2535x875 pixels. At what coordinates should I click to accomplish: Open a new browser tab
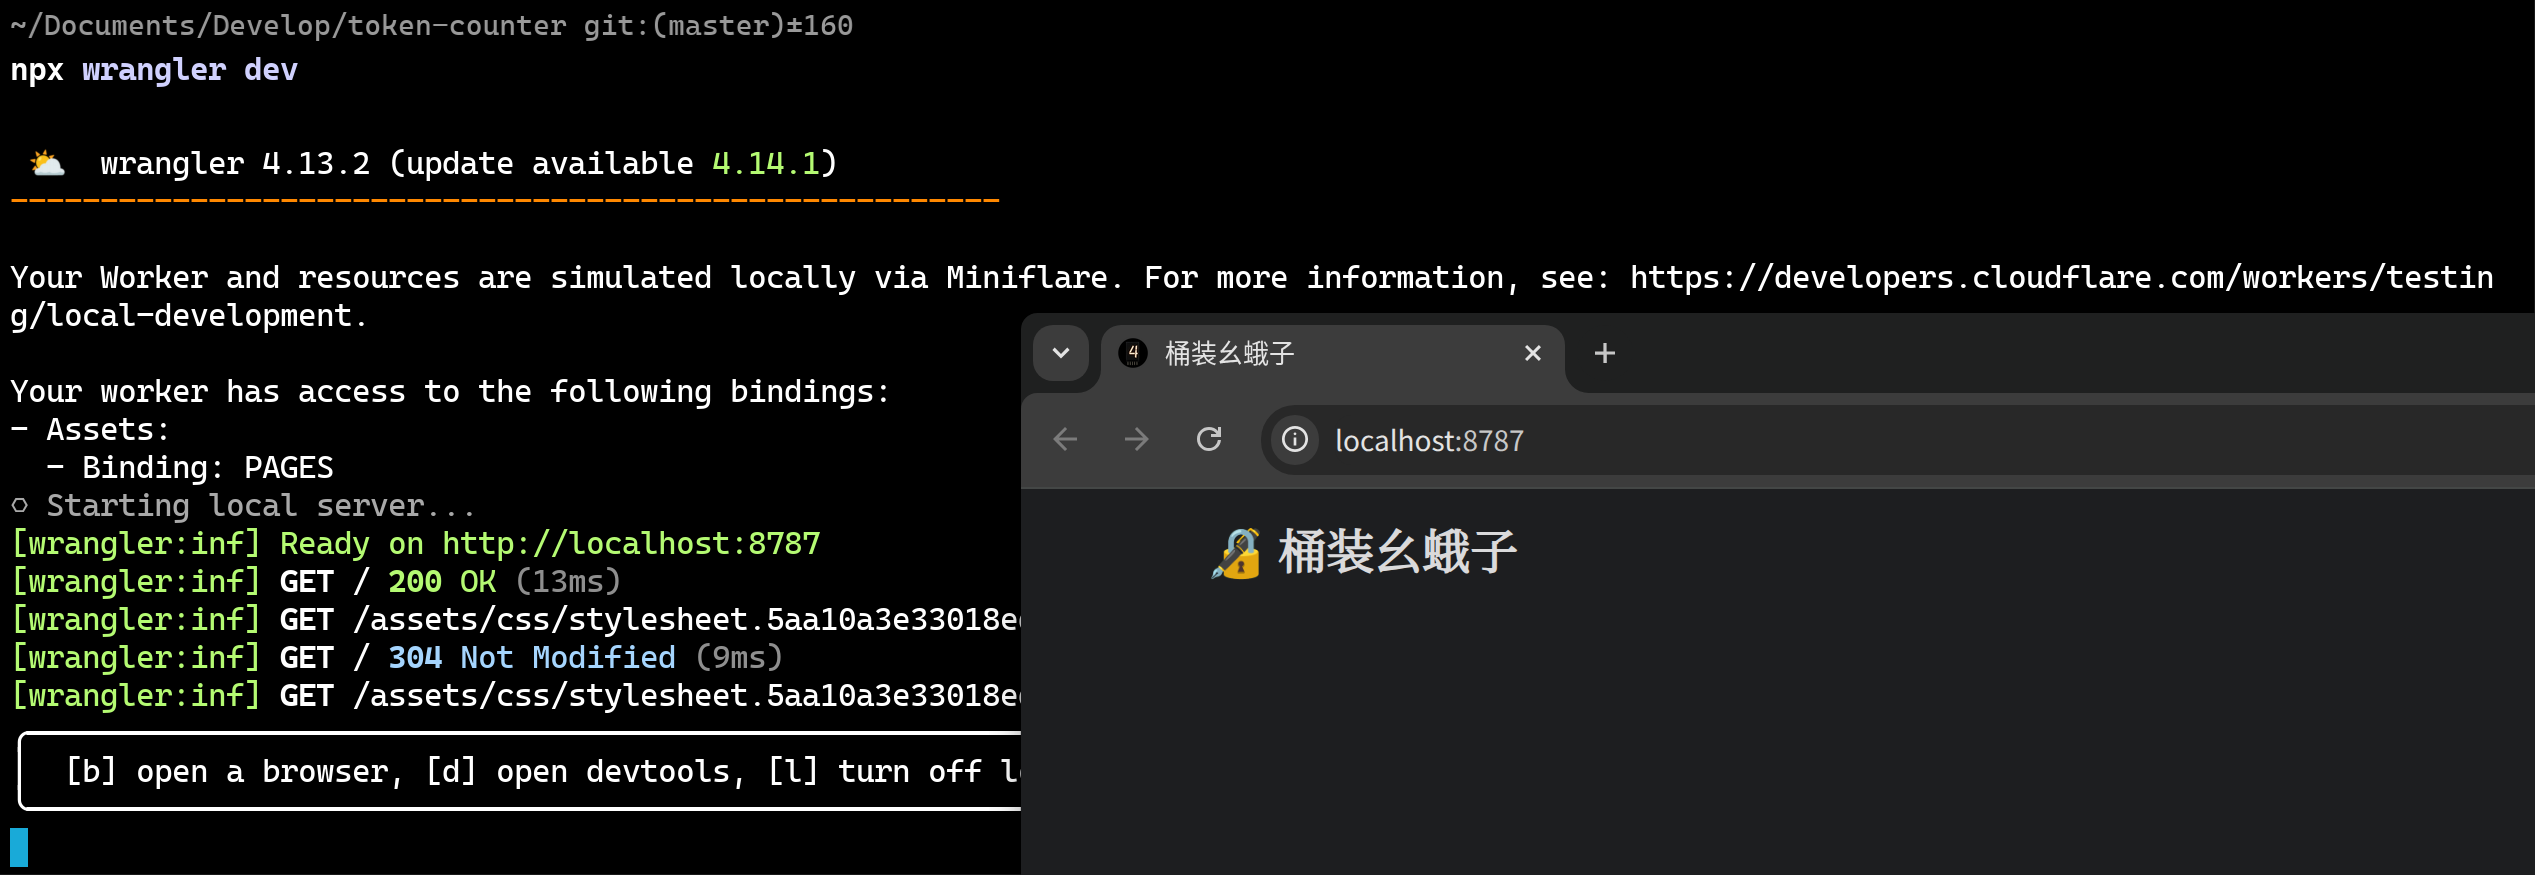click(1605, 353)
